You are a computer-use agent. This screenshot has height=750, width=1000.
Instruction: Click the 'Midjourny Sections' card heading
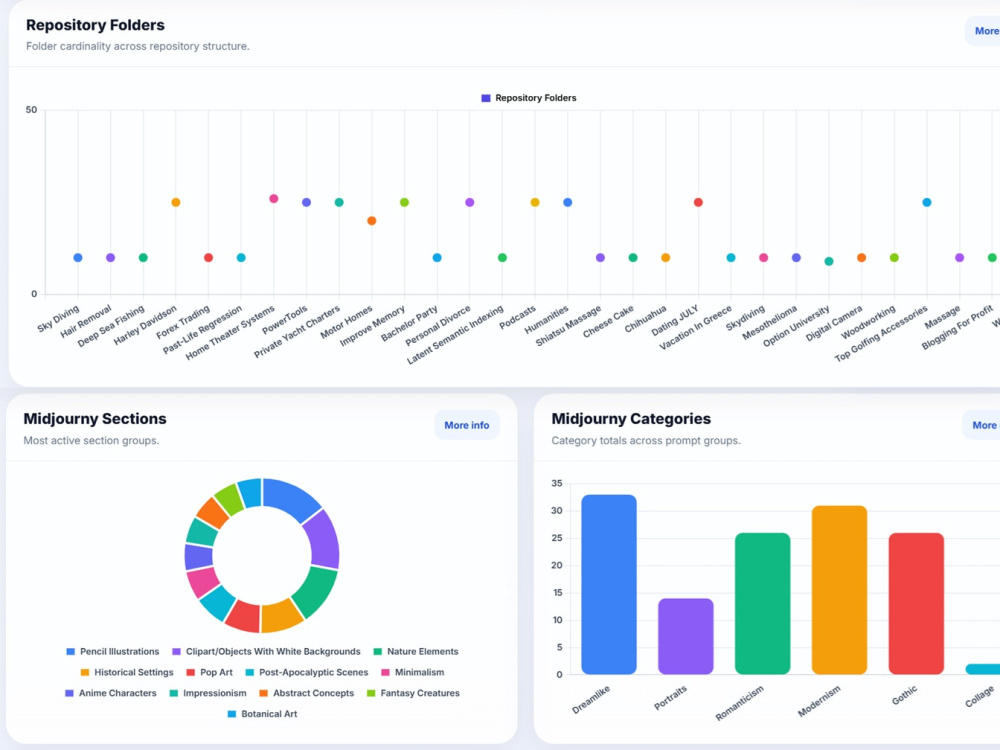[95, 418]
